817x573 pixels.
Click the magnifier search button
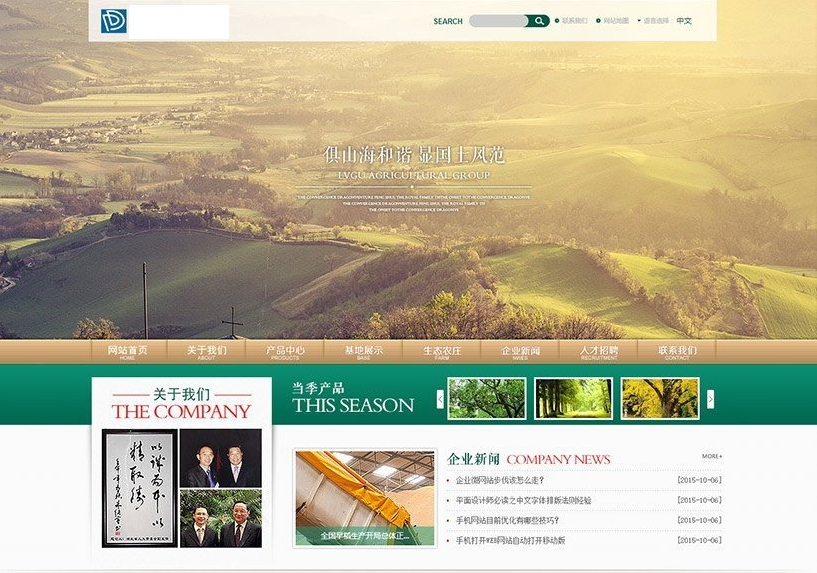click(539, 21)
